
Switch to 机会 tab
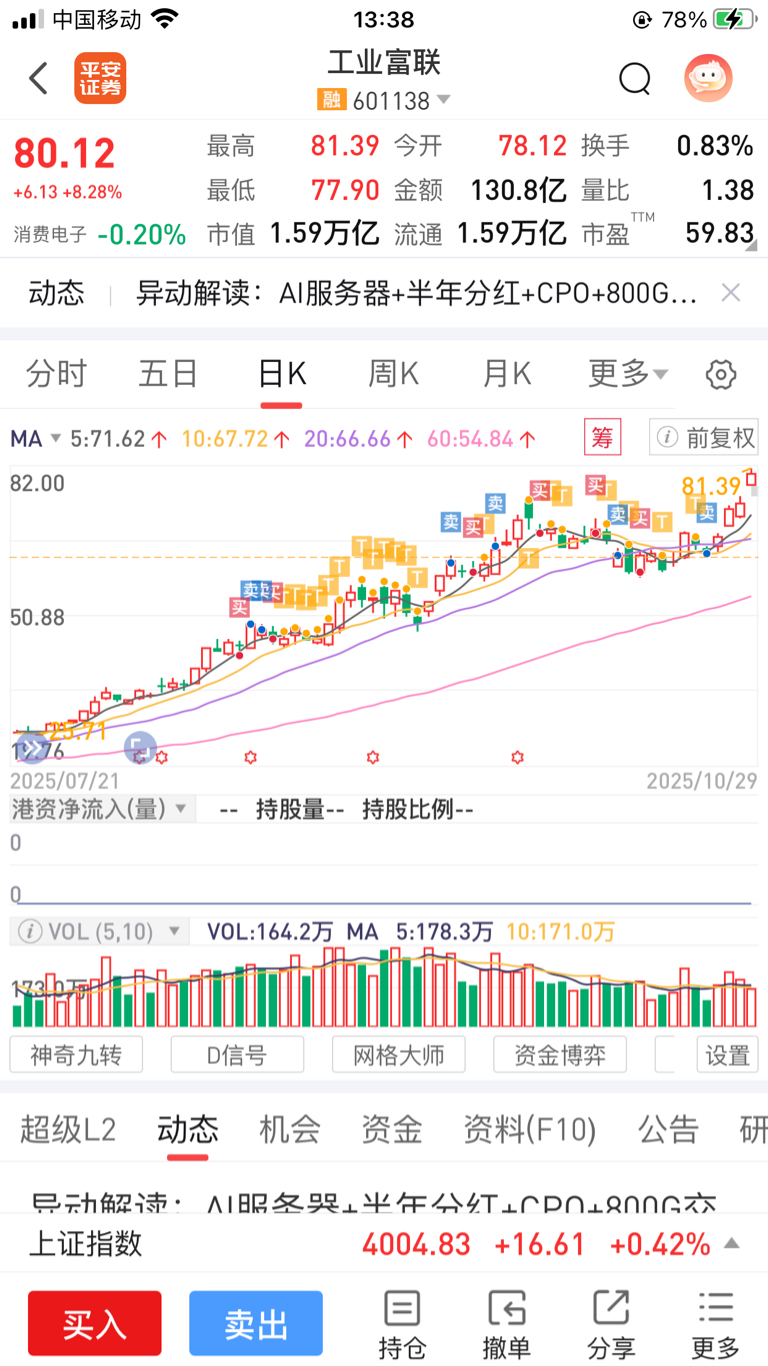290,1130
